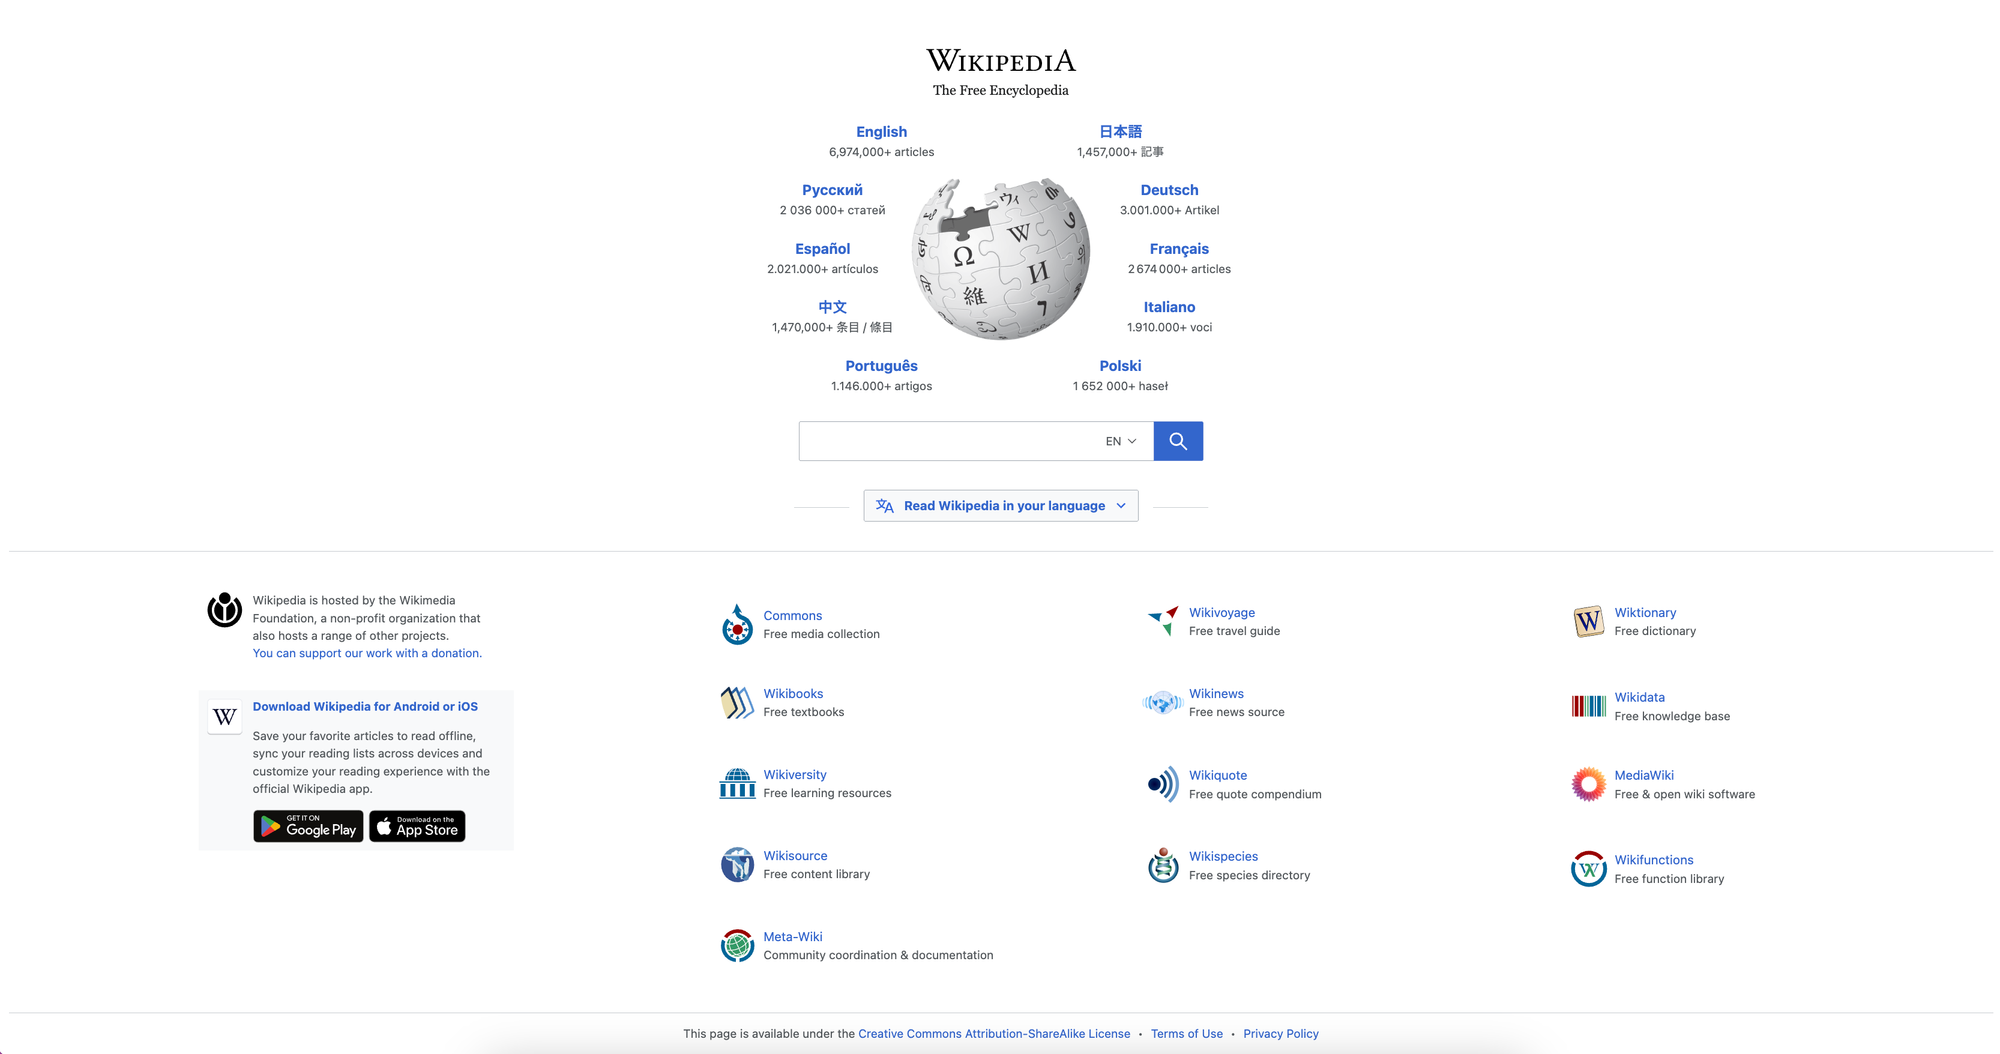Image resolution: width=2000 pixels, height=1054 pixels.
Task: Open the MediaWiki text link
Action: click(1643, 776)
